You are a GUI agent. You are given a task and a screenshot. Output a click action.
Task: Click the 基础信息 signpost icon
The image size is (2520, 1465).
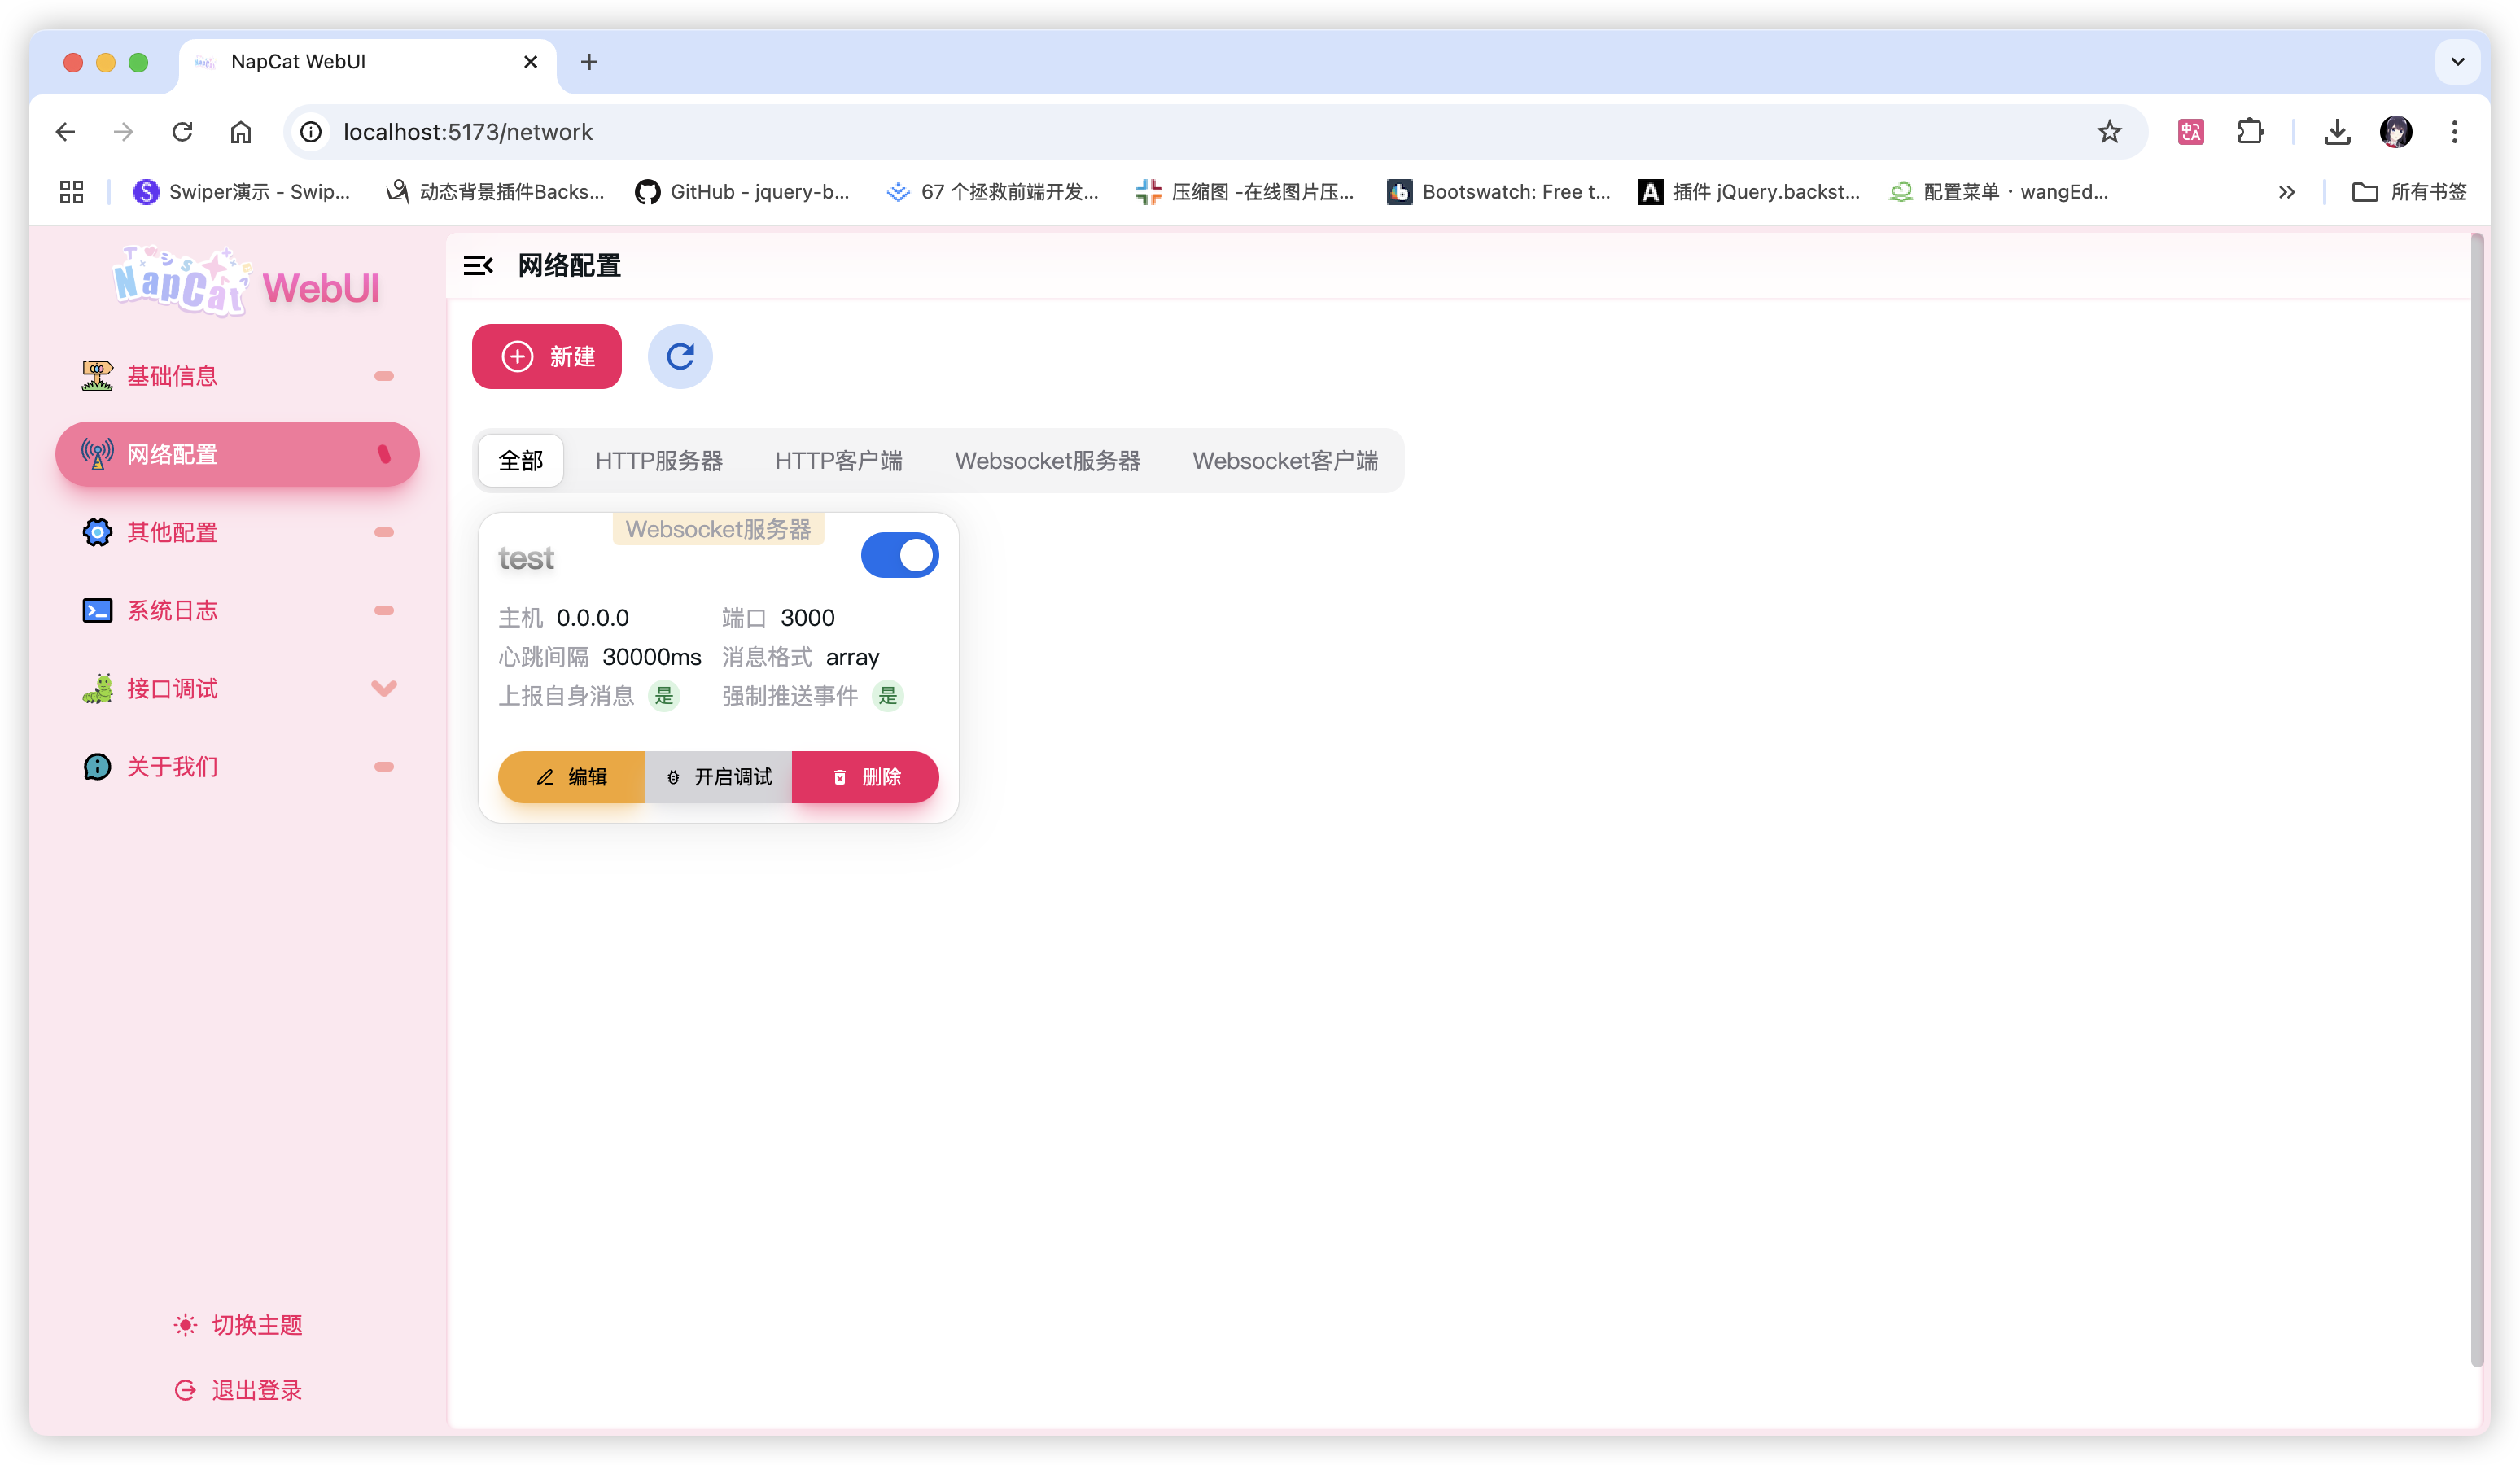click(97, 376)
